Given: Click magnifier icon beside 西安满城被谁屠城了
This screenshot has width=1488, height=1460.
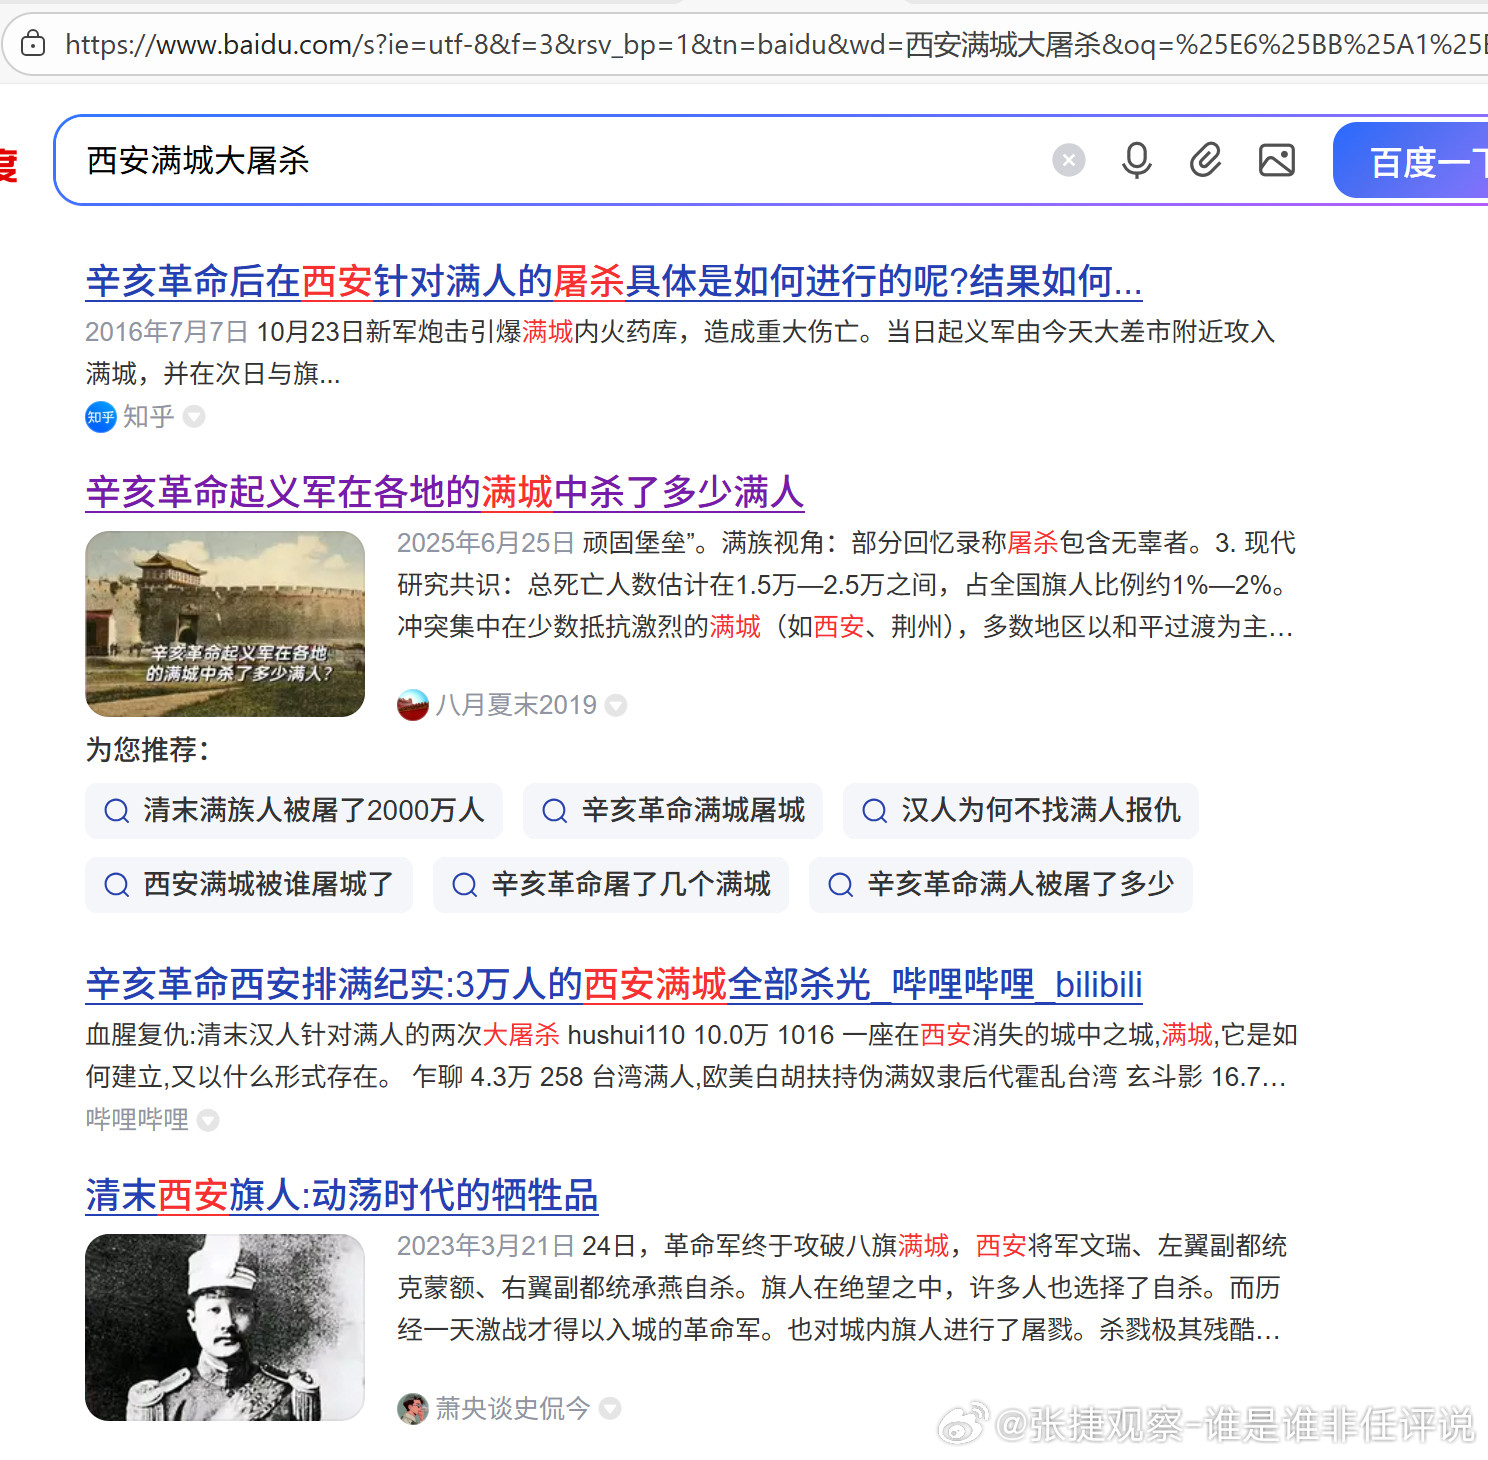Looking at the screenshot, I should tap(117, 885).
